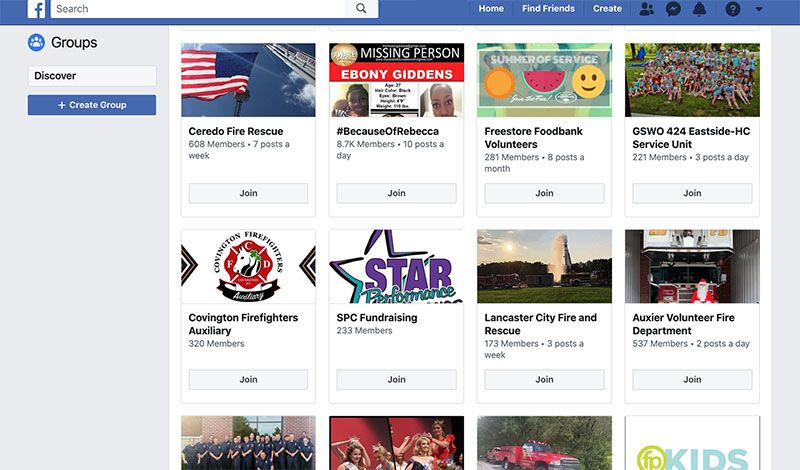The image size is (800, 470).
Task: Expand the account dropdown arrow
Action: pyautogui.click(x=759, y=9)
